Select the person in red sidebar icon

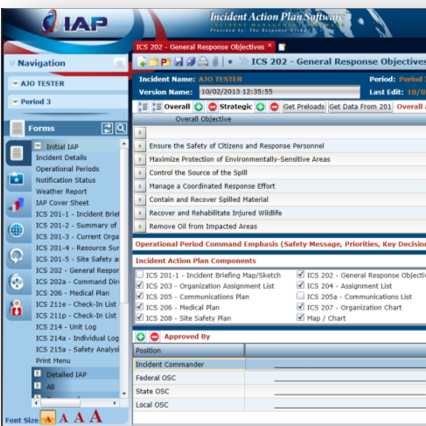pyautogui.click(x=16, y=308)
